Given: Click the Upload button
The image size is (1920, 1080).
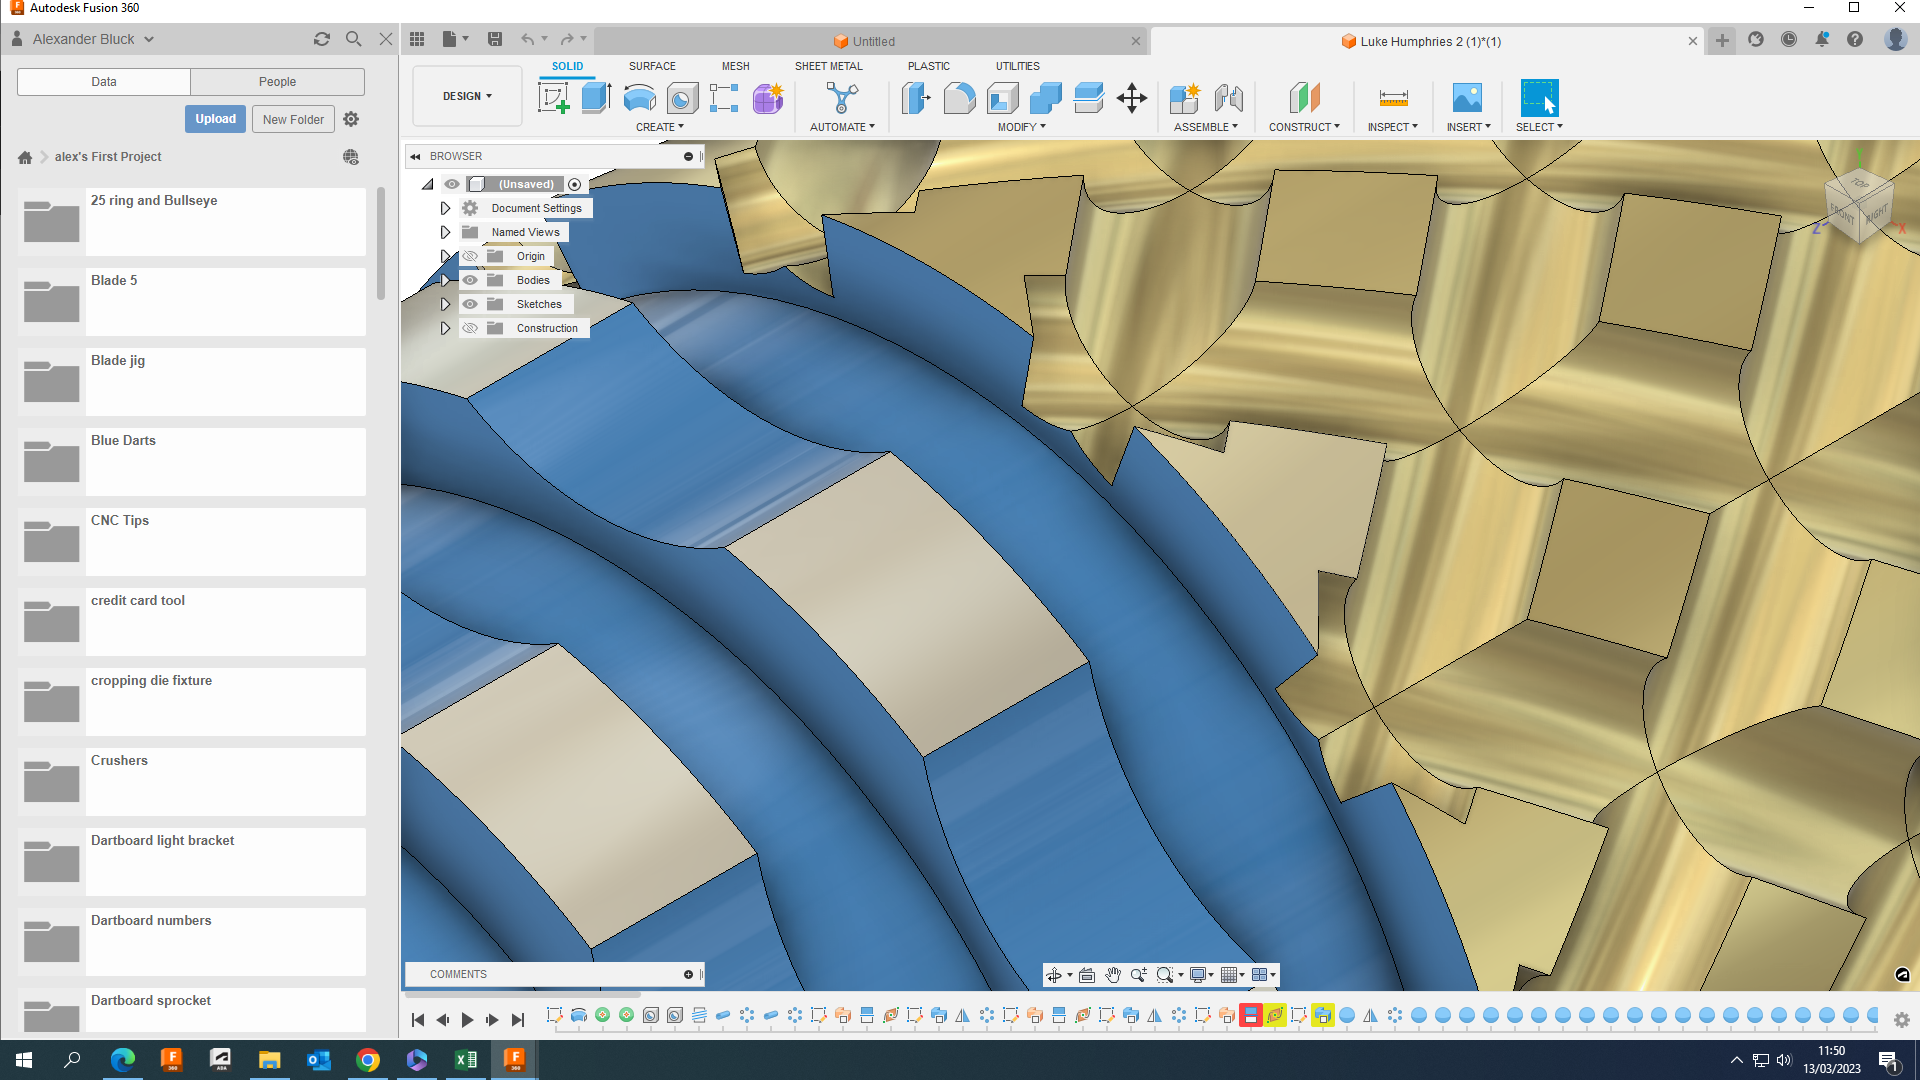Looking at the screenshot, I should (215, 119).
